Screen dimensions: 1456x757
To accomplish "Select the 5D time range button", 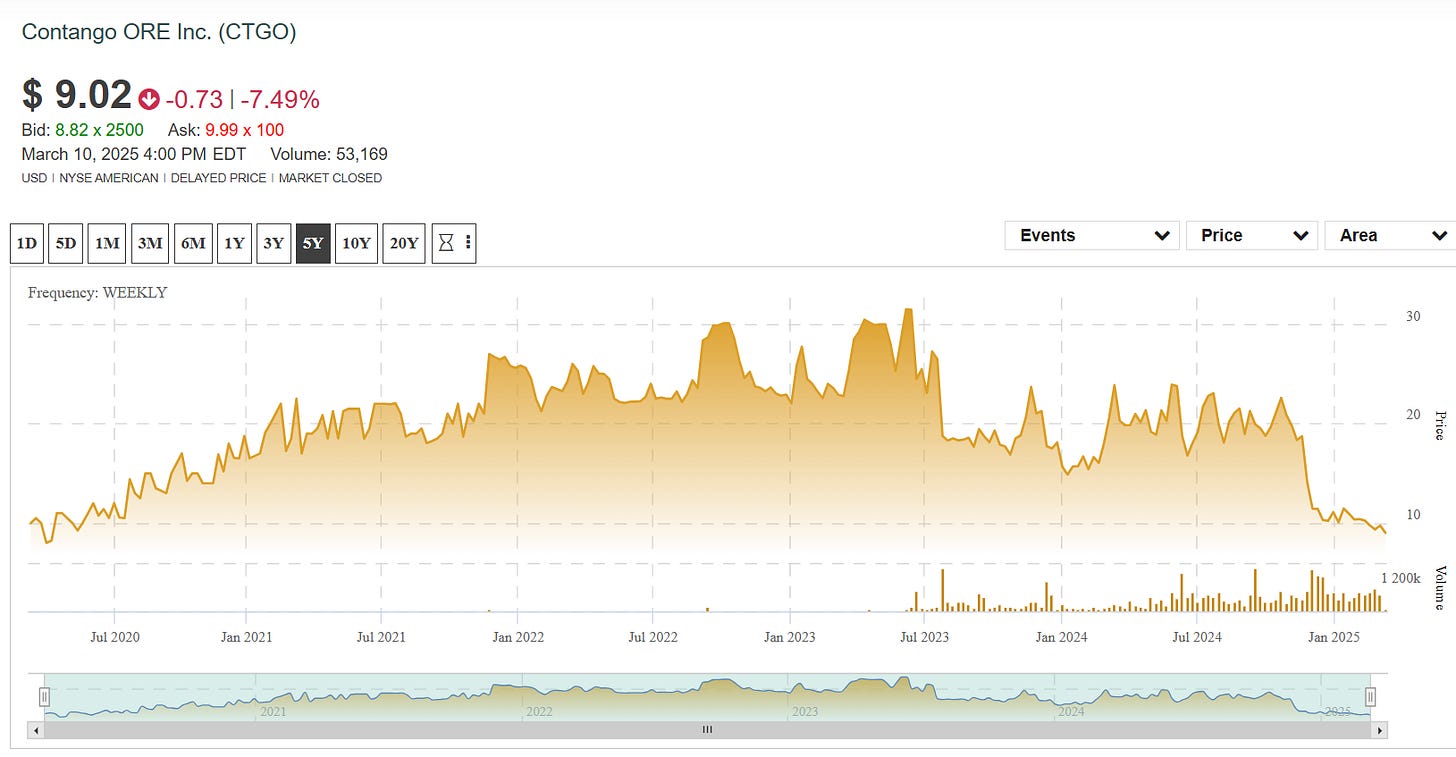I will click(65, 243).
